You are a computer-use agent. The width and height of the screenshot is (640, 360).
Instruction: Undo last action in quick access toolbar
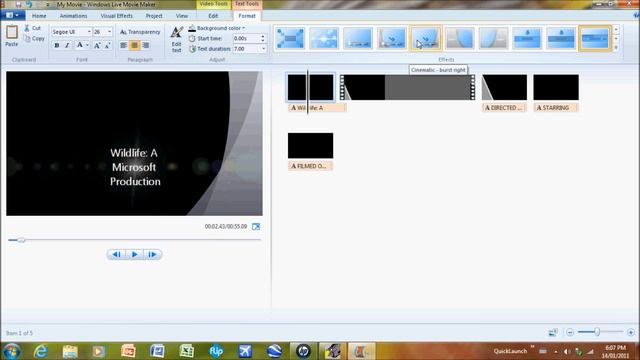29,4
